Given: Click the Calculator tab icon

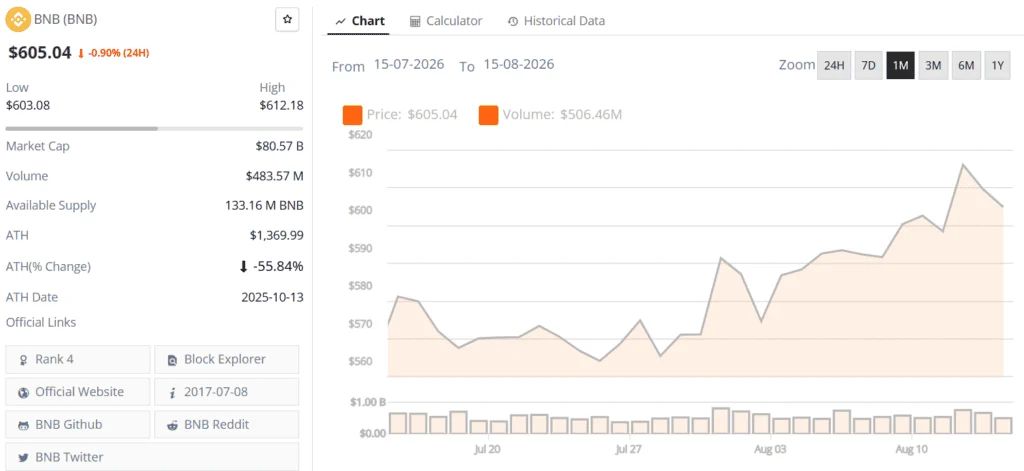Looking at the screenshot, I should coord(415,22).
